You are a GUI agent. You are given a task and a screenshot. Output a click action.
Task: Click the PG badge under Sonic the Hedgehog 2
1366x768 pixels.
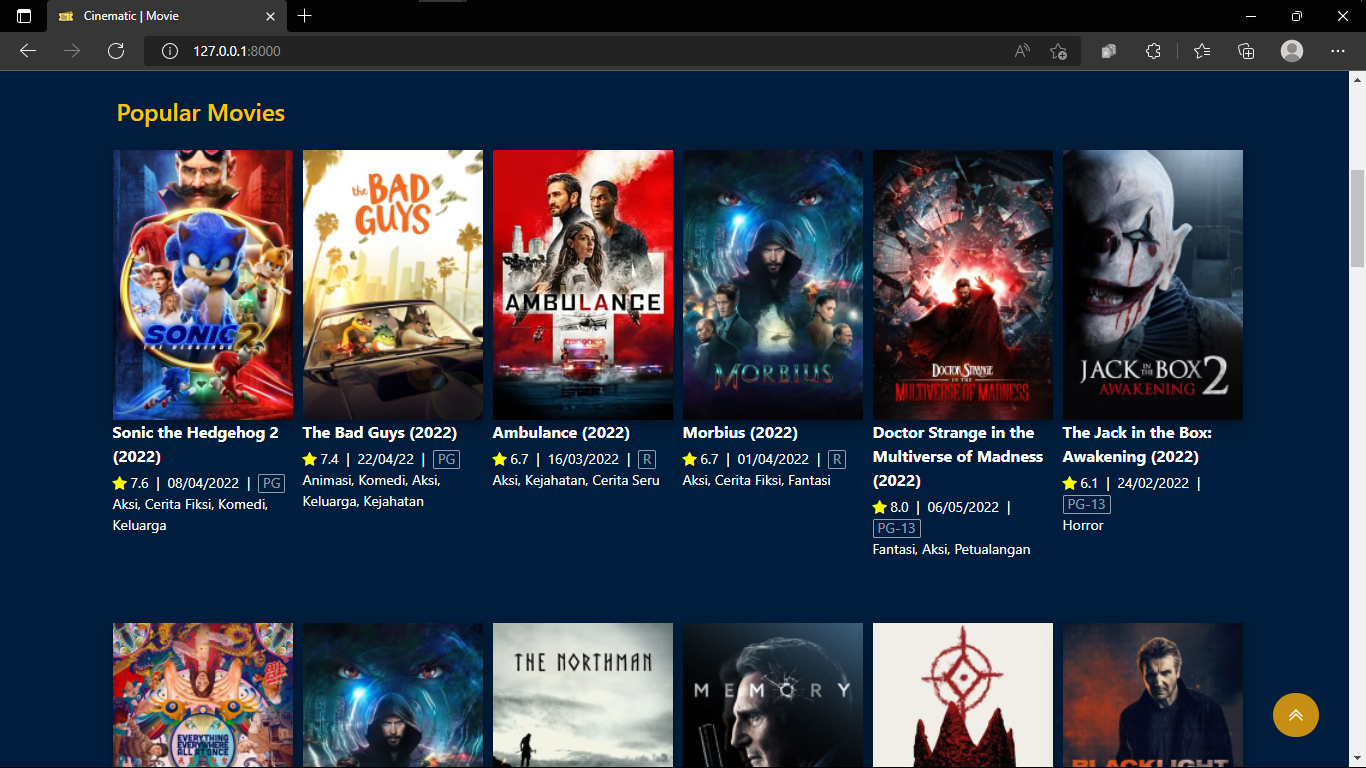click(x=271, y=484)
